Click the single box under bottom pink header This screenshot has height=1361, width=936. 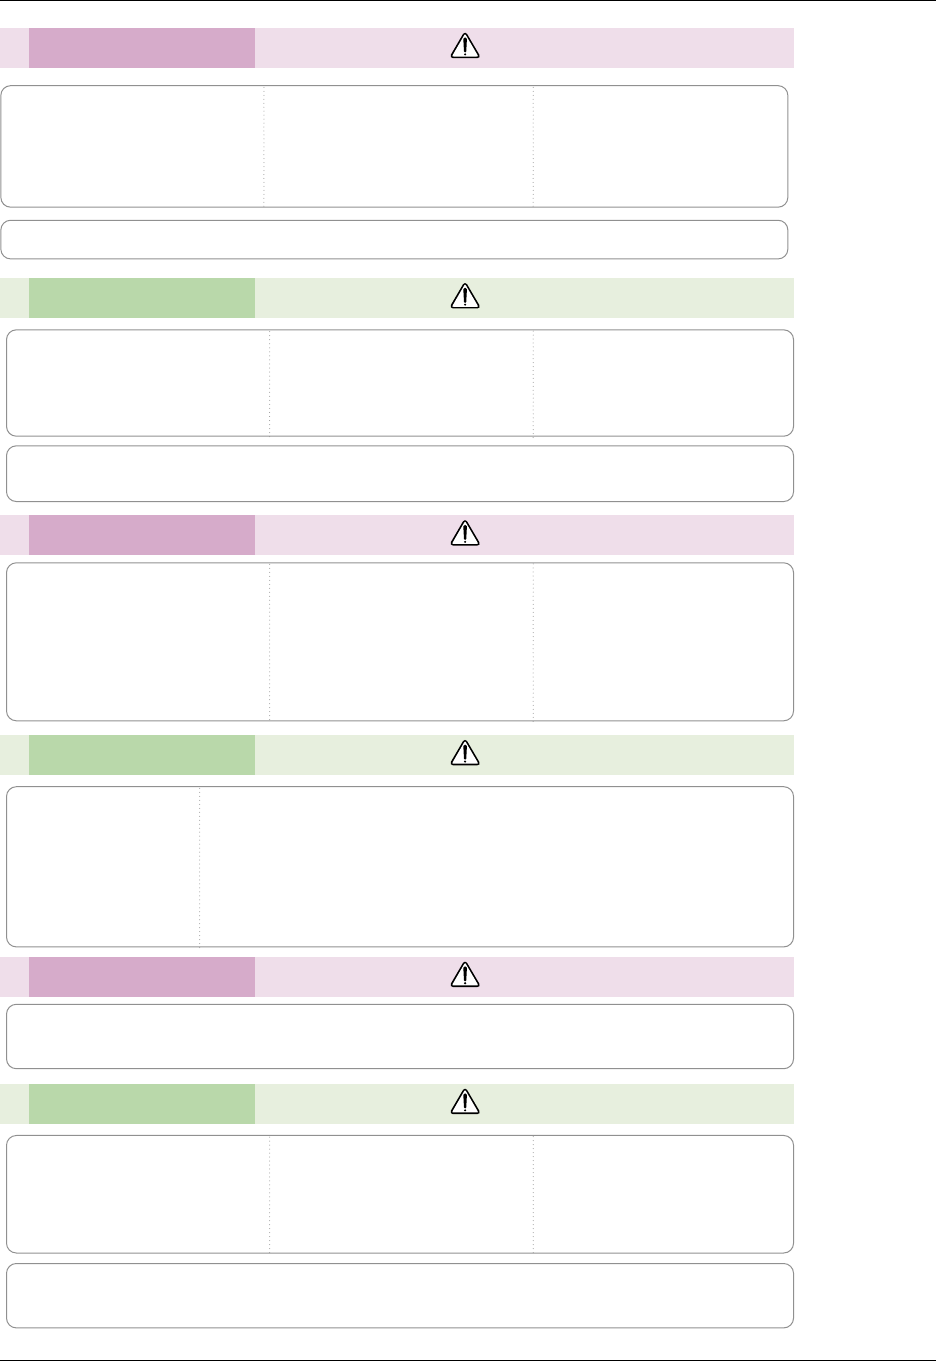click(400, 1037)
